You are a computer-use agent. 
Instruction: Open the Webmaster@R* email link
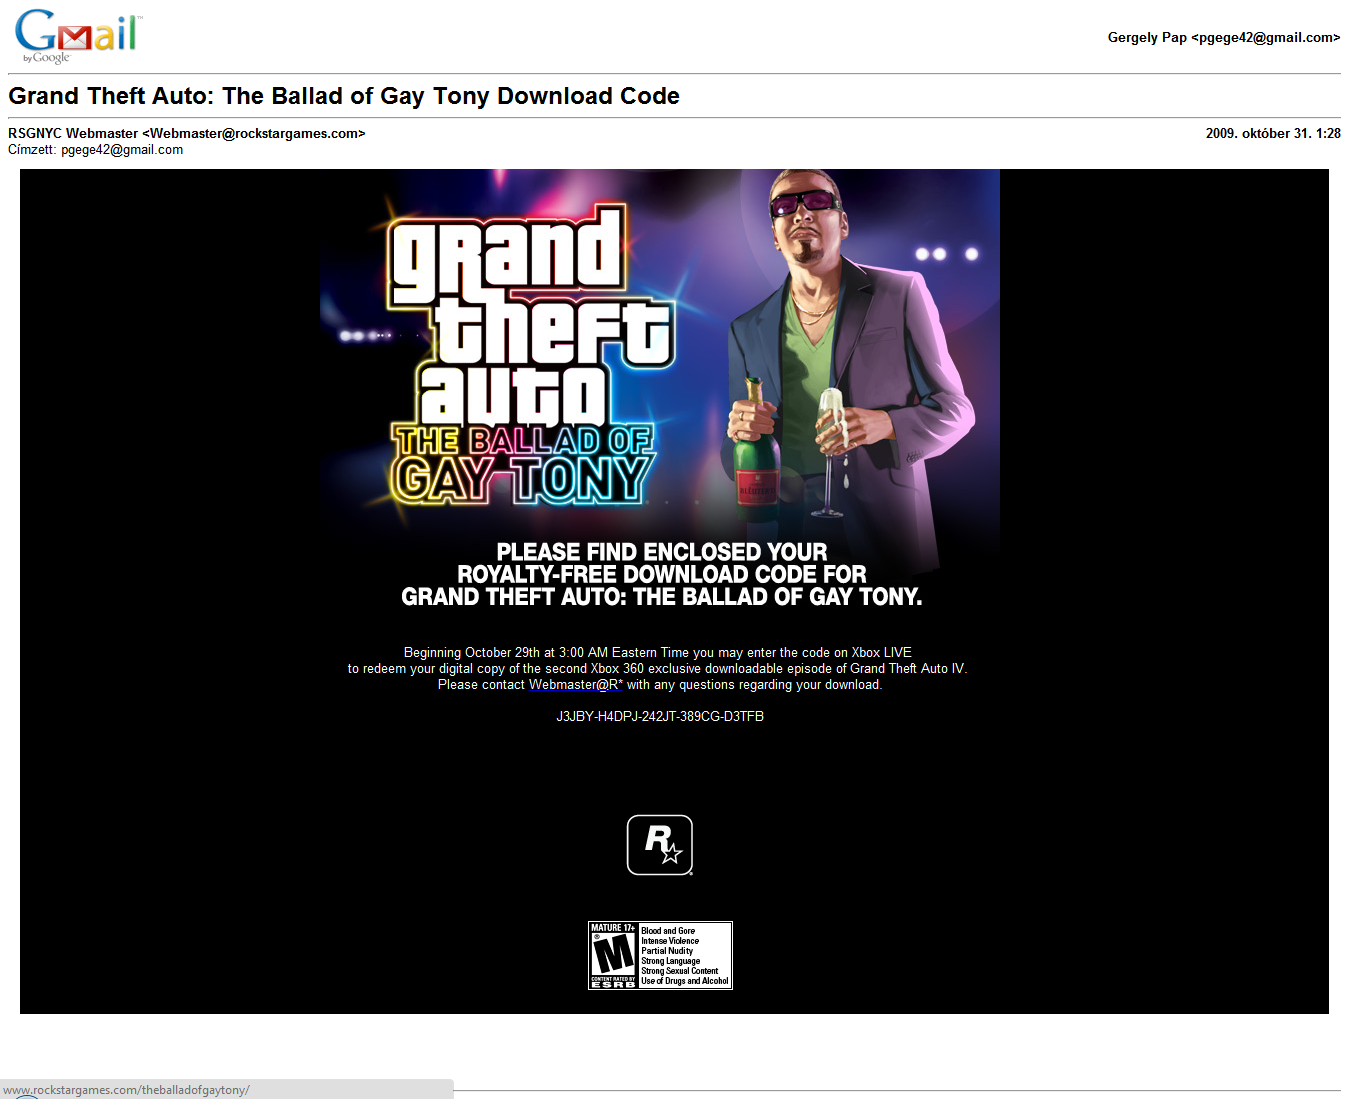576,685
